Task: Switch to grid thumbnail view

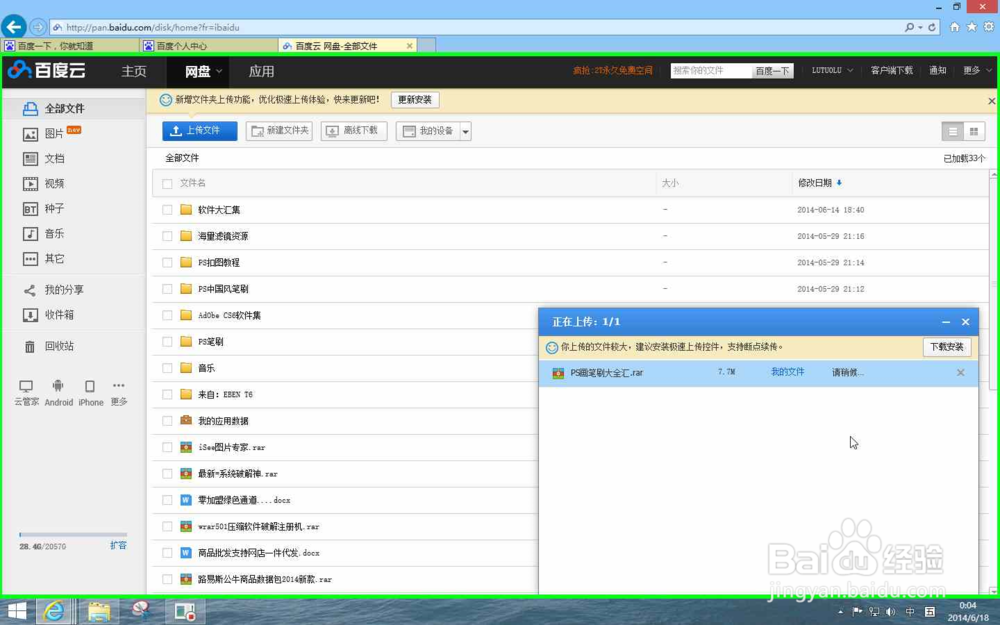Action: coord(974,131)
